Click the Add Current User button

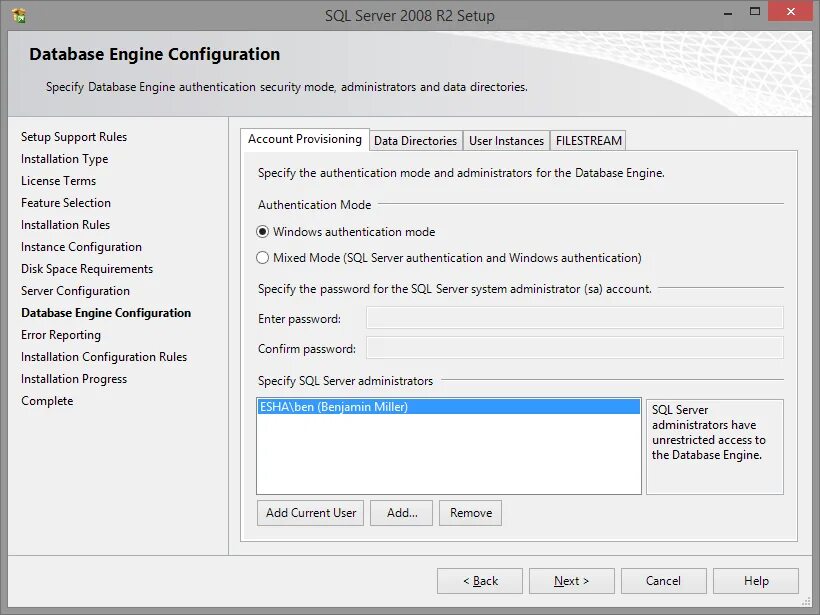point(311,513)
